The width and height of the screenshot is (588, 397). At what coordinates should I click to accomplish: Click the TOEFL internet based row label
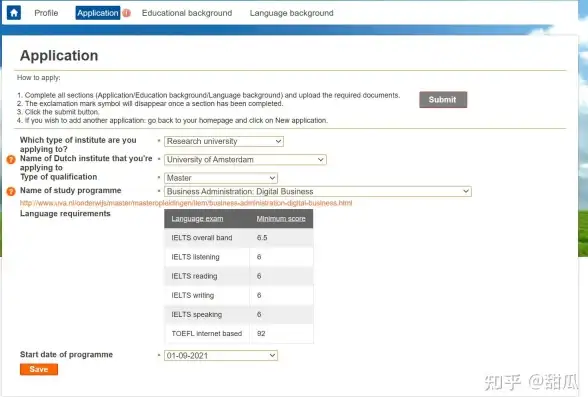click(x=207, y=334)
